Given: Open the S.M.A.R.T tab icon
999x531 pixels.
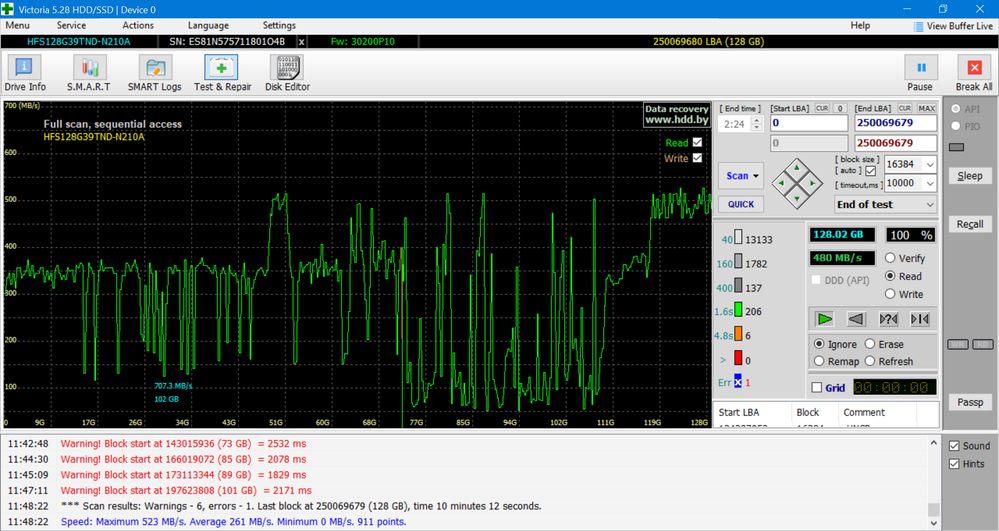Looking at the screenshot, I should click(89, 73).
